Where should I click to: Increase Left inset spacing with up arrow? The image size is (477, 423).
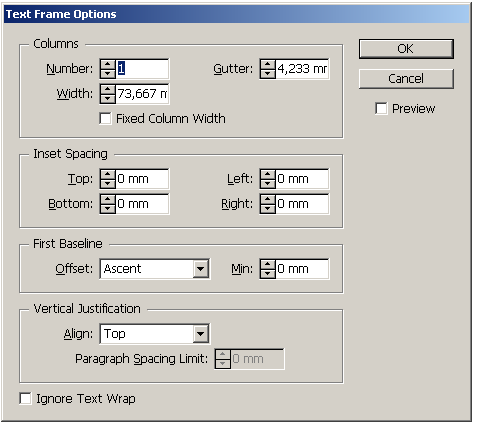[268, 174]
